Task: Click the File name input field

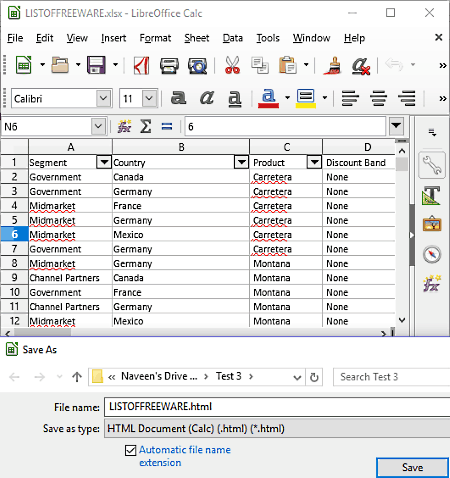Action: [277, 407]
